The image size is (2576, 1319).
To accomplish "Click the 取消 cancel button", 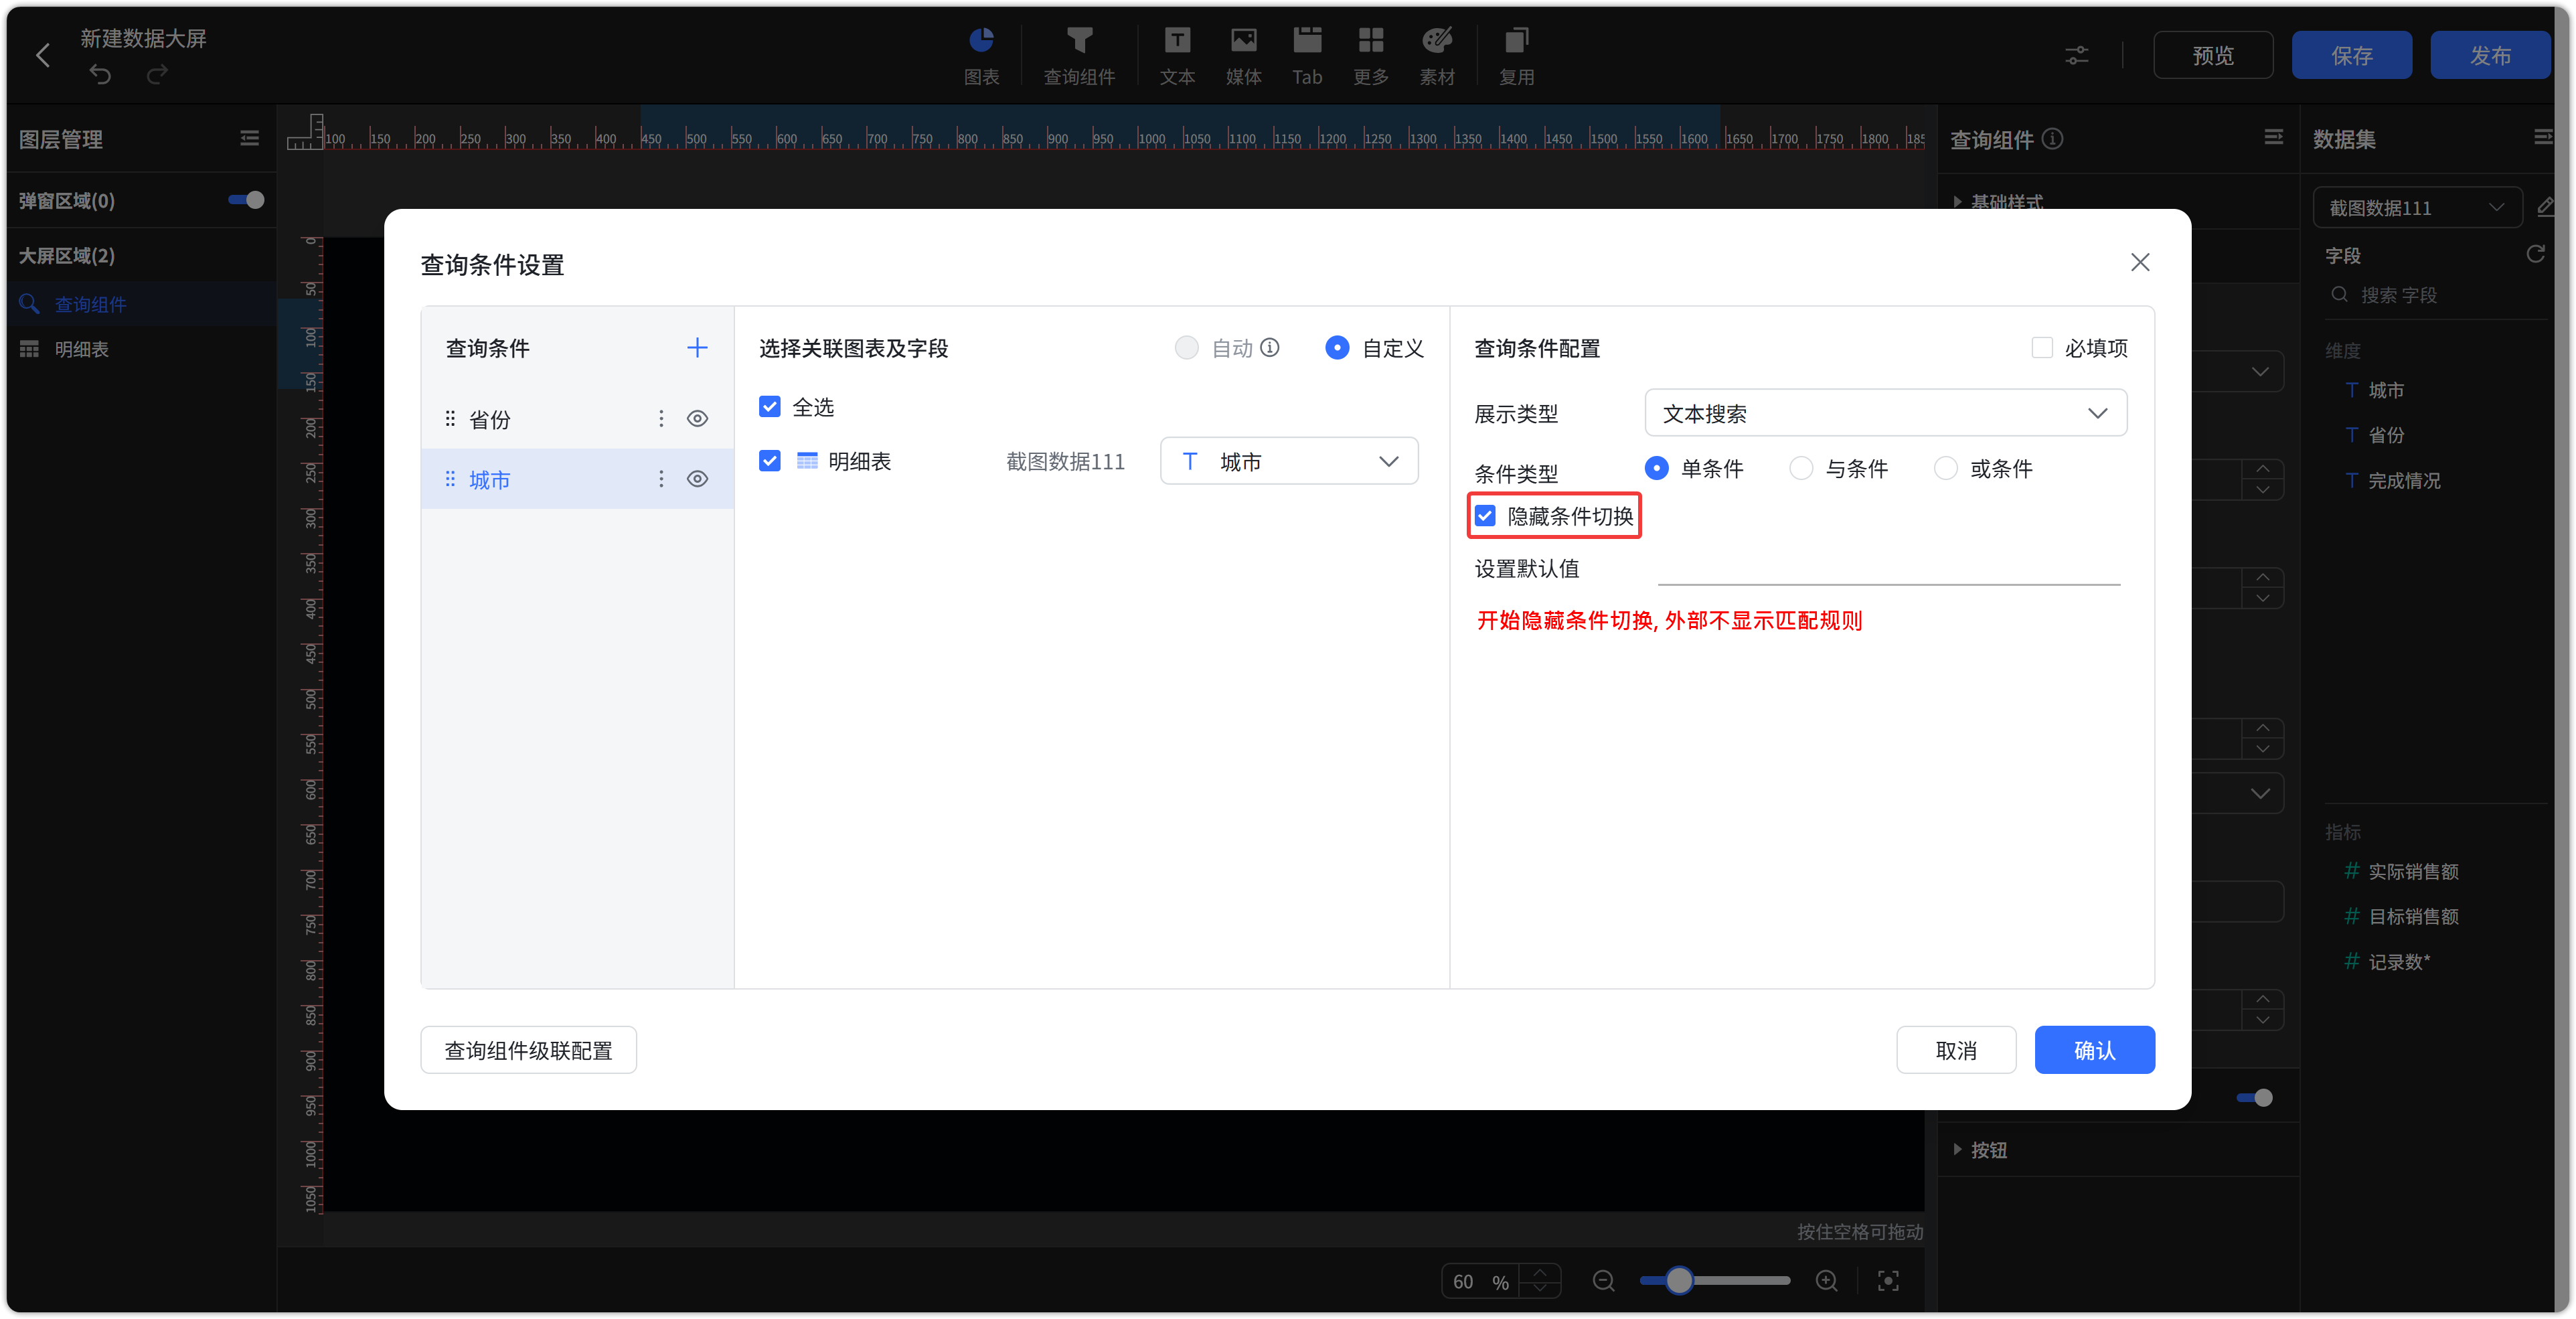I will coord(1956,1051).
